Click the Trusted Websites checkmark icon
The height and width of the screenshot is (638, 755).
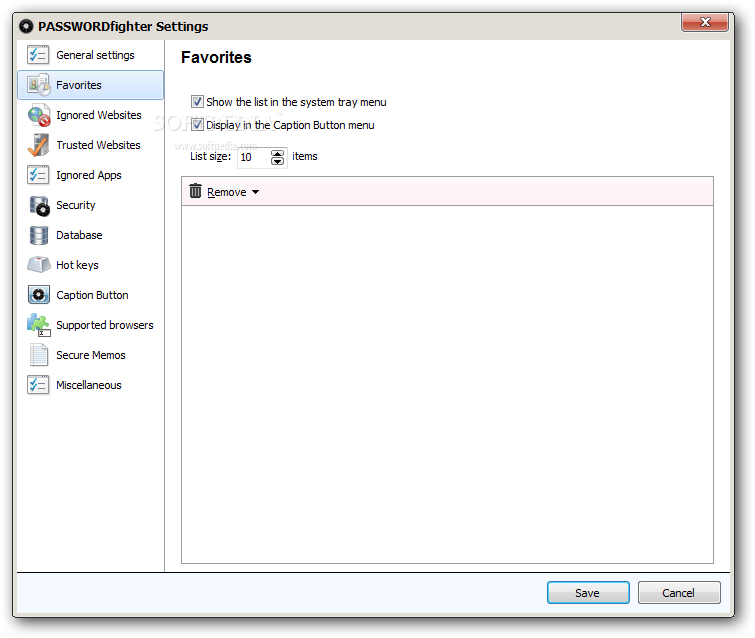(39, 145)
